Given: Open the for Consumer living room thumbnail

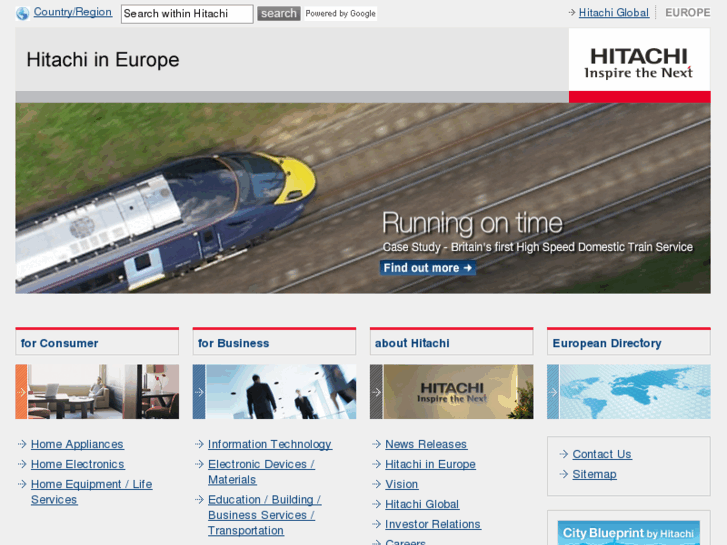Looking at the screenshot, I should tap(97, 391).
